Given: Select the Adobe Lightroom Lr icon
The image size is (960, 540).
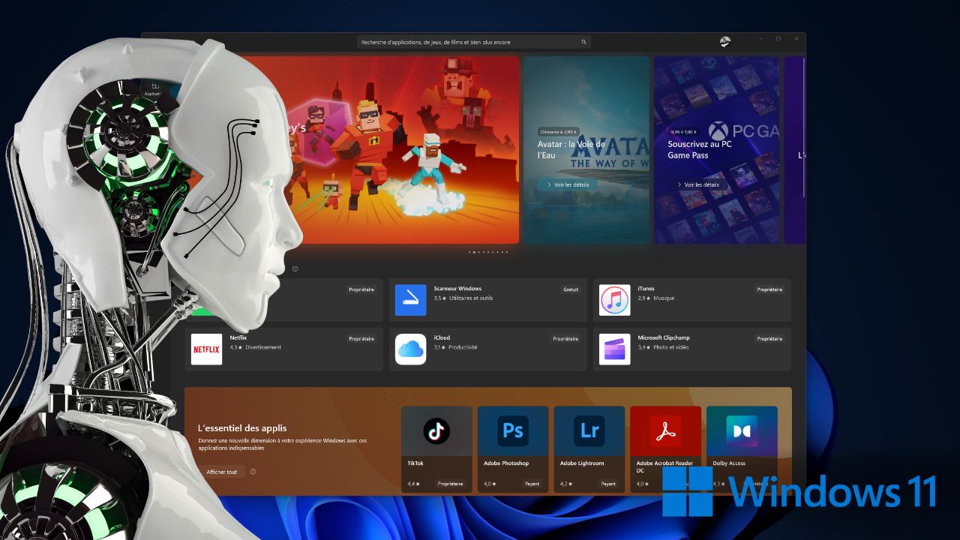Looking at the screenshot, I should [590, 431].
